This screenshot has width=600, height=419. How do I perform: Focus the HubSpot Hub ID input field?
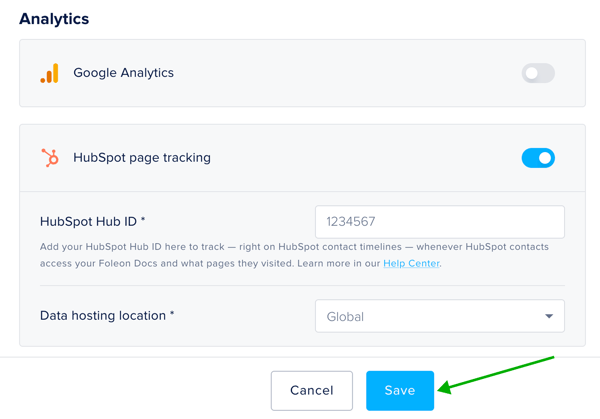439,222
